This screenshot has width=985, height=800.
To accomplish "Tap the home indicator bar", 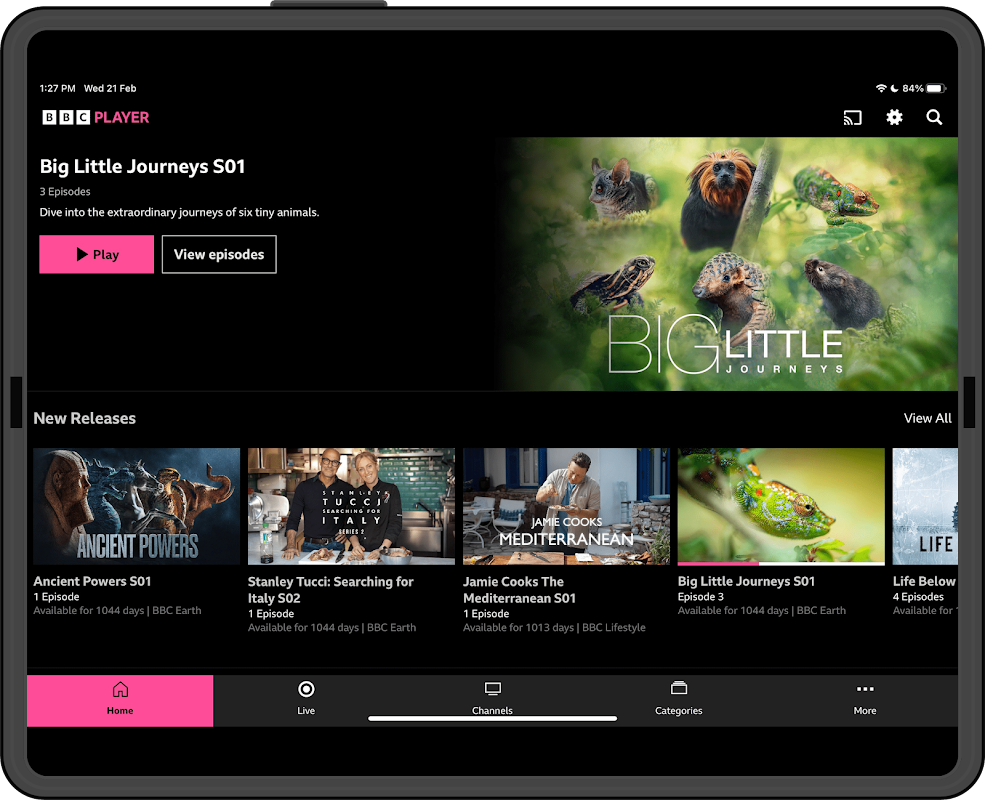I will point(492,718).
